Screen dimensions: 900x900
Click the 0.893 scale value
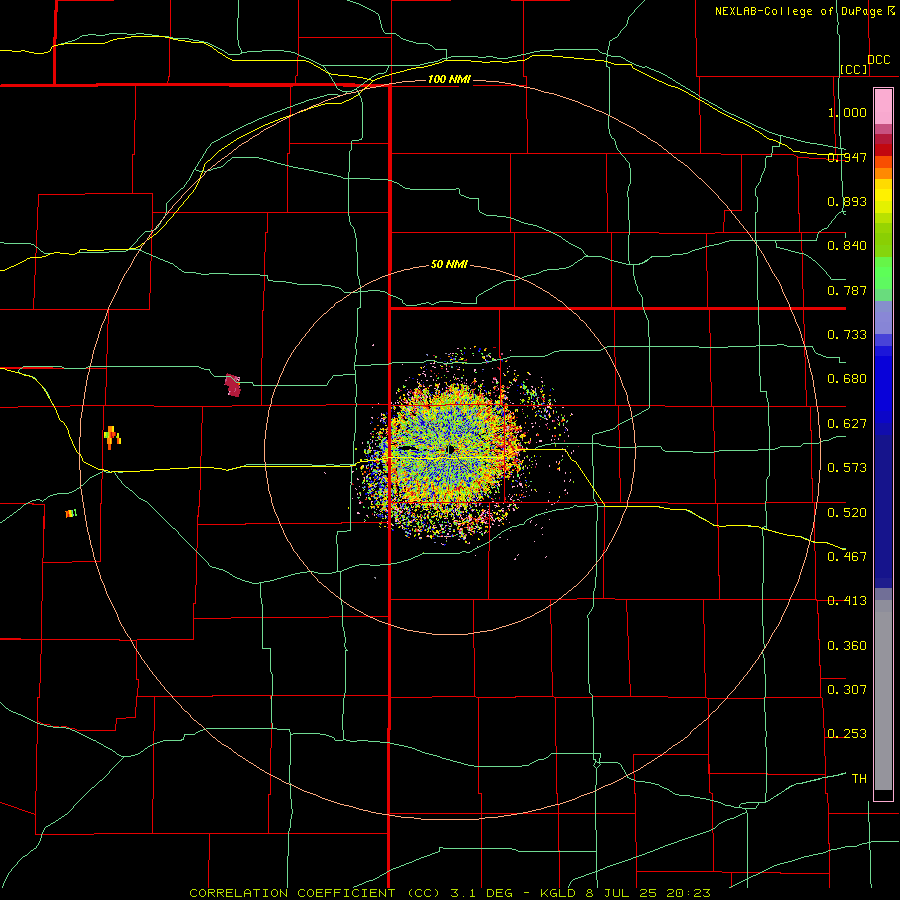(847, 201)
